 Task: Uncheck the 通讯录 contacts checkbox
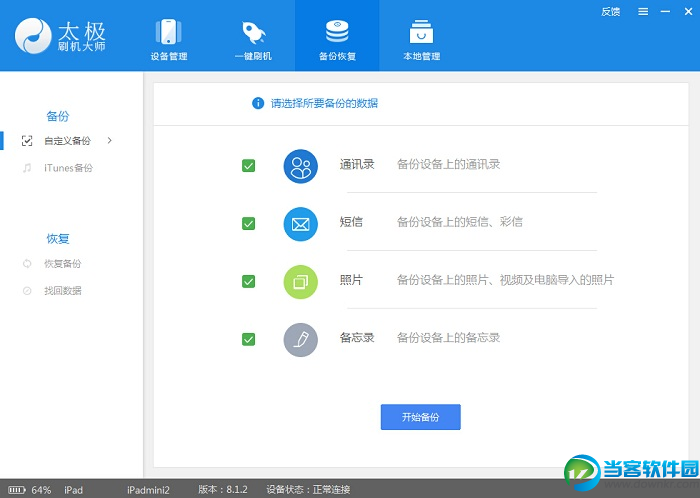[248, 166]
